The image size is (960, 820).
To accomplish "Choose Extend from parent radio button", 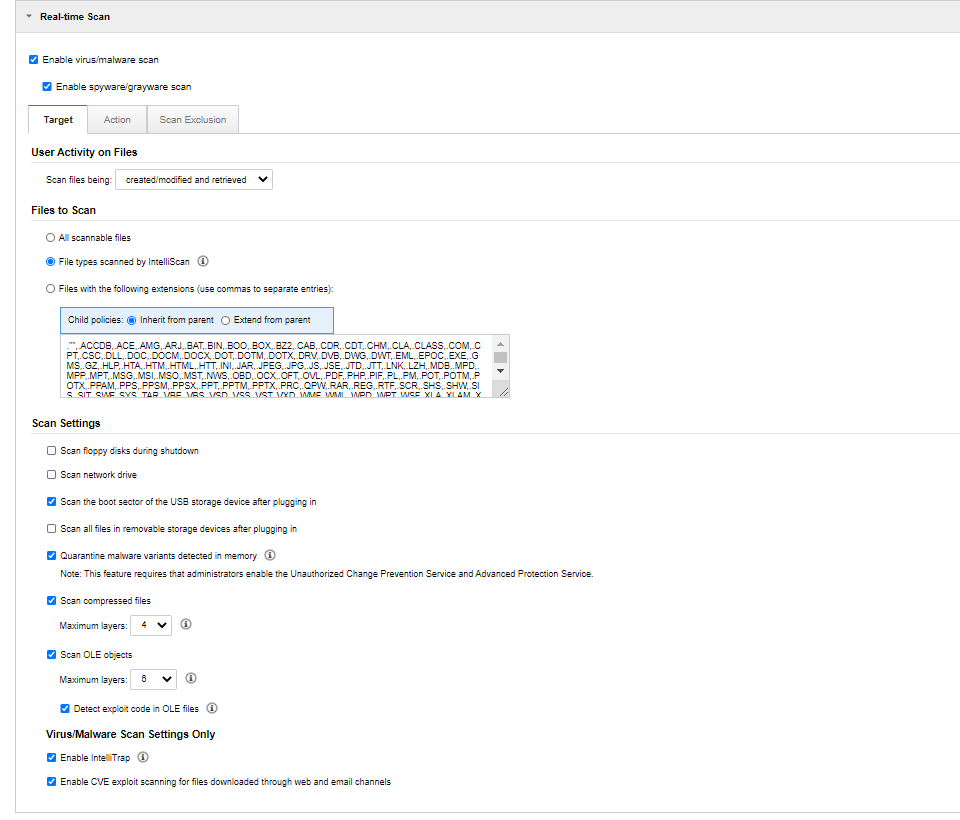I will [x=225, y=320].
